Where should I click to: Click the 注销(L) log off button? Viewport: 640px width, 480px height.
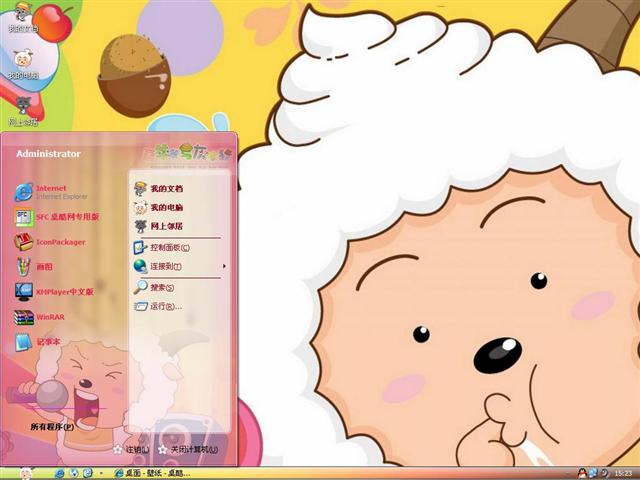pyautogui.click(x=131, y=450)
